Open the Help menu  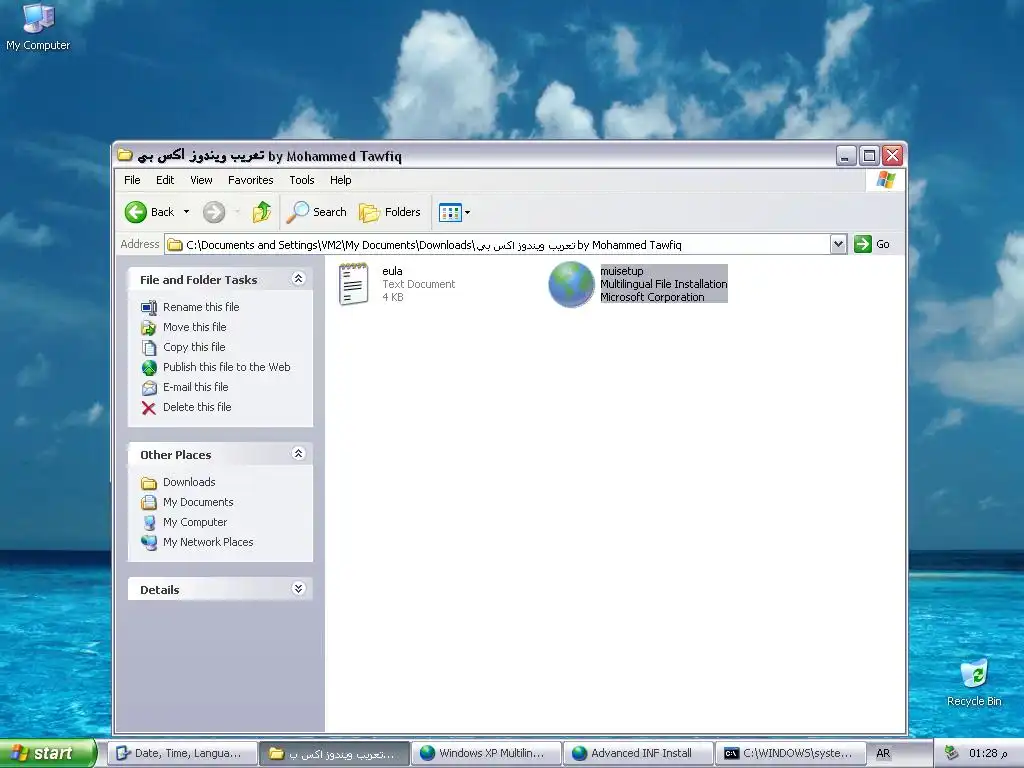tap(340, 180)
